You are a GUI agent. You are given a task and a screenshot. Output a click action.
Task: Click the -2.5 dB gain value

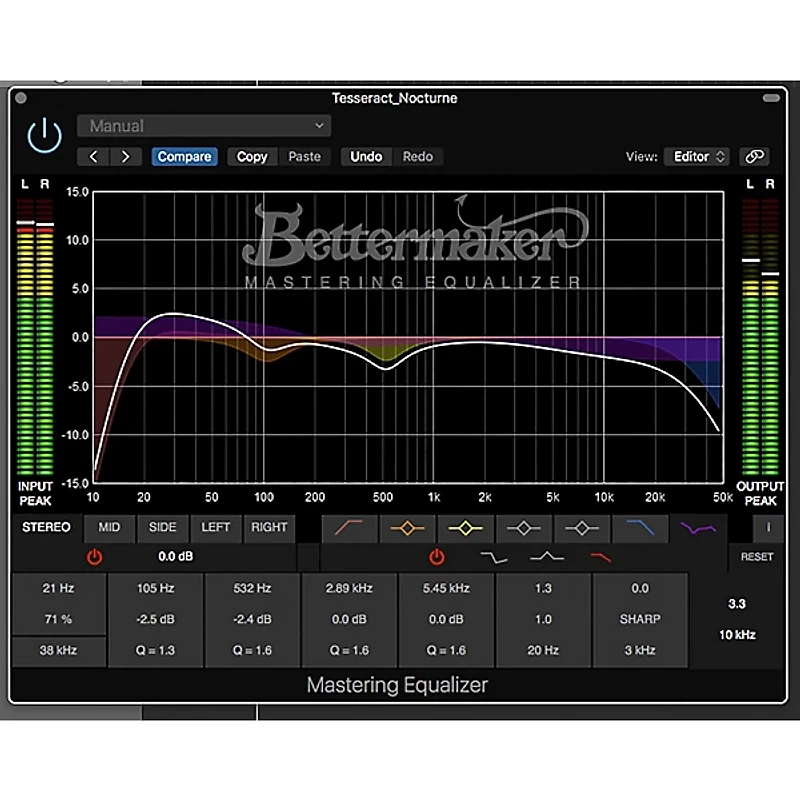pyautogui.click(x=156, y=619)
